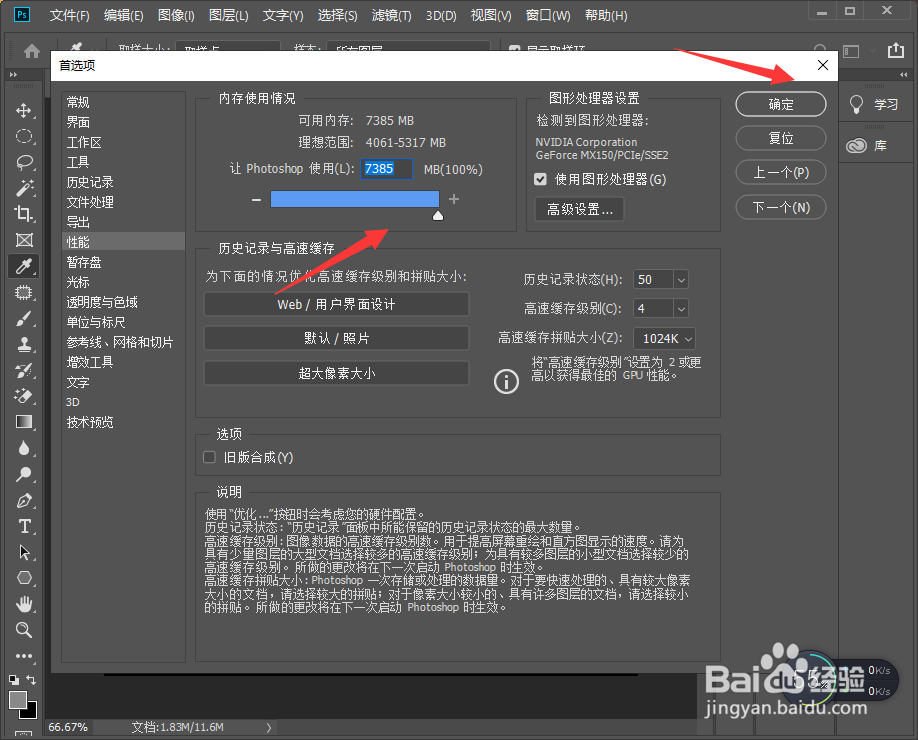Click 默认 / 照片 optimize button
This screenshot has height=740, width=918.
(336, 338)
